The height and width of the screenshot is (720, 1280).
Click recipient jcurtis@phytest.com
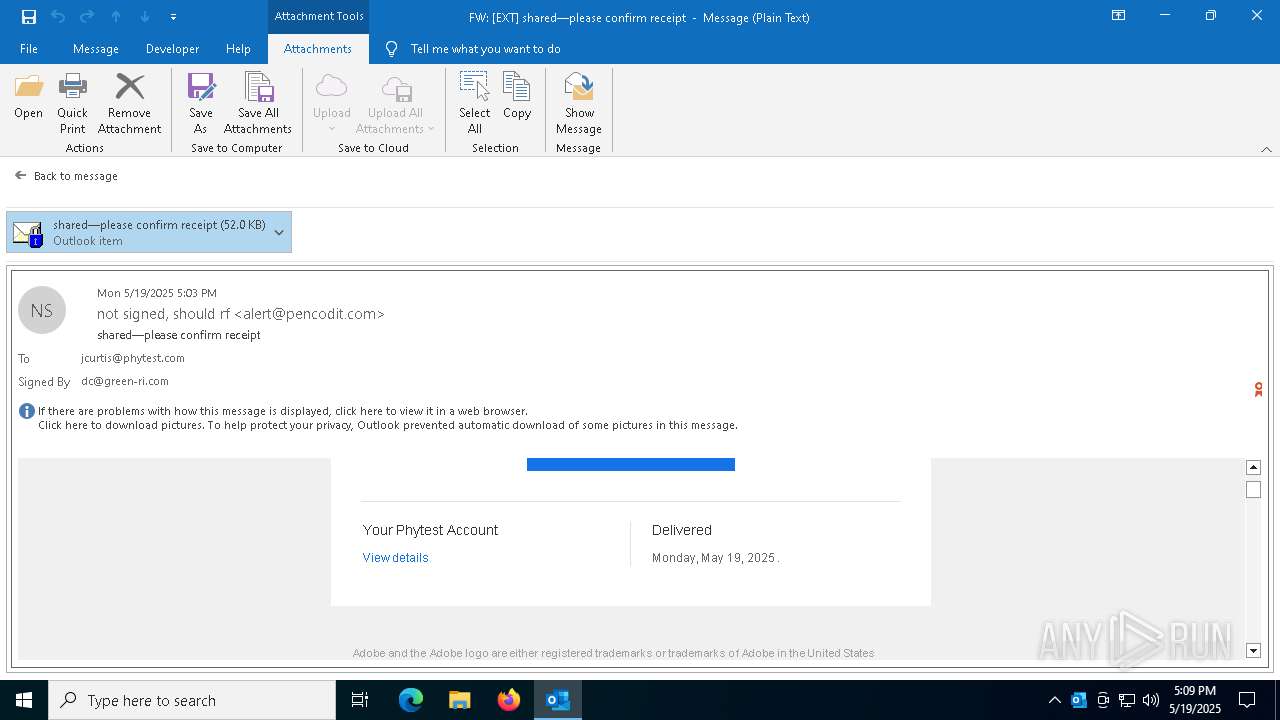point(133,358)
